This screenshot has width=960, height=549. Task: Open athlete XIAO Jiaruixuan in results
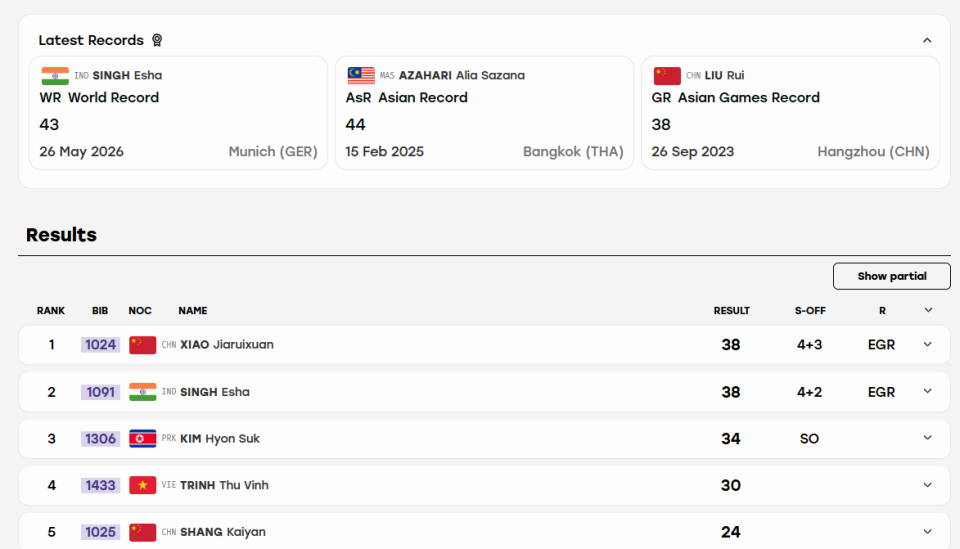227,345
